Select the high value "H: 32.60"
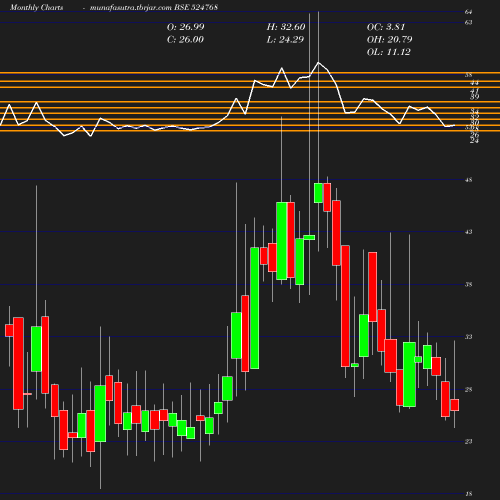 coord(286,27)
